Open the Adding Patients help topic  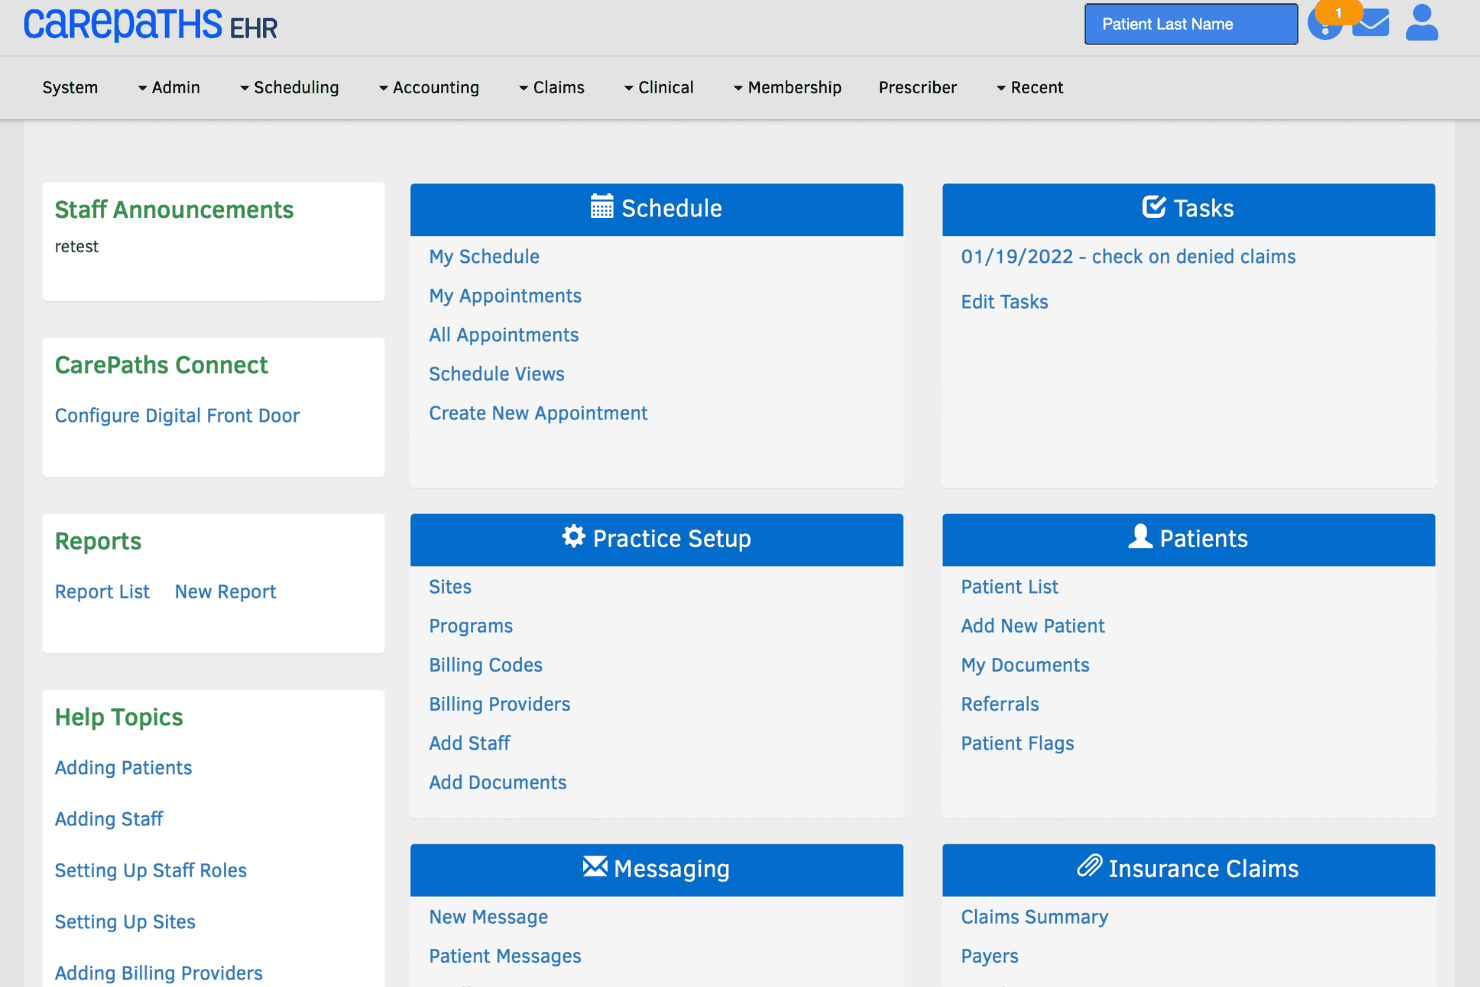tap(123, 768)
